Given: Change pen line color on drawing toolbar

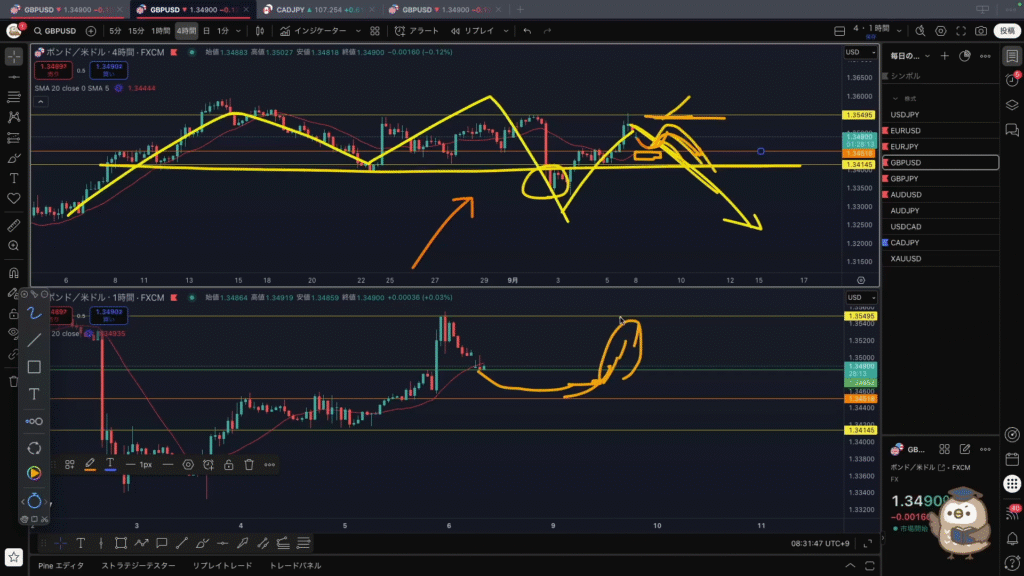Looking at the screenshot, I should coord(90,465).
